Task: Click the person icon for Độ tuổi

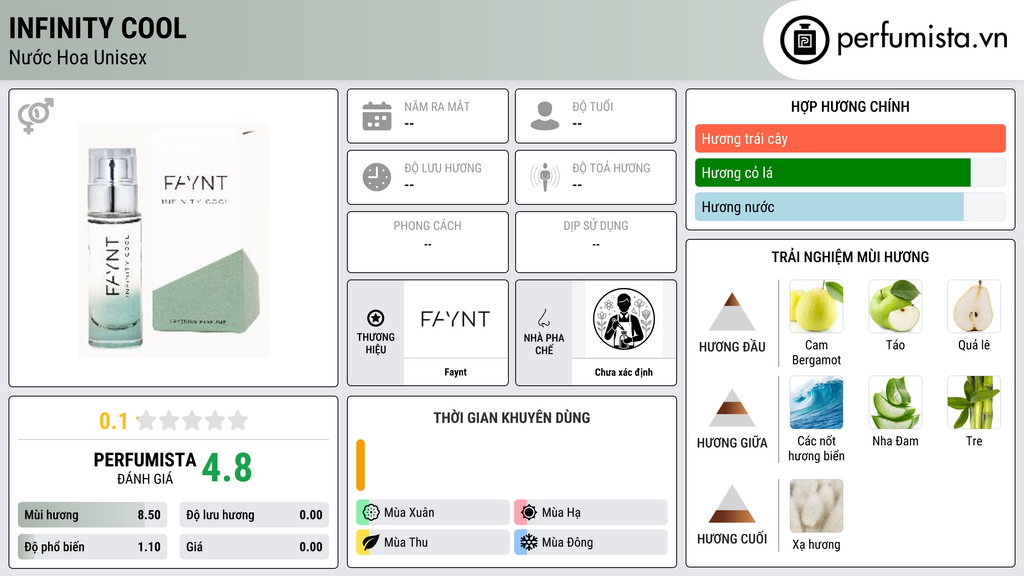Action: tap(545, 116)
